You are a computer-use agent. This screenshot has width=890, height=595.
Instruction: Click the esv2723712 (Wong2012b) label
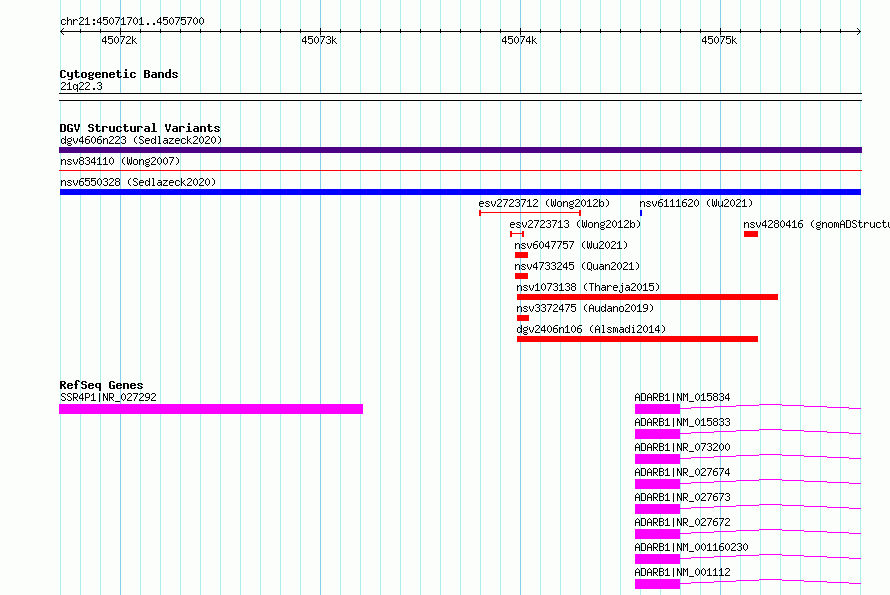click(x=544, y=203)
